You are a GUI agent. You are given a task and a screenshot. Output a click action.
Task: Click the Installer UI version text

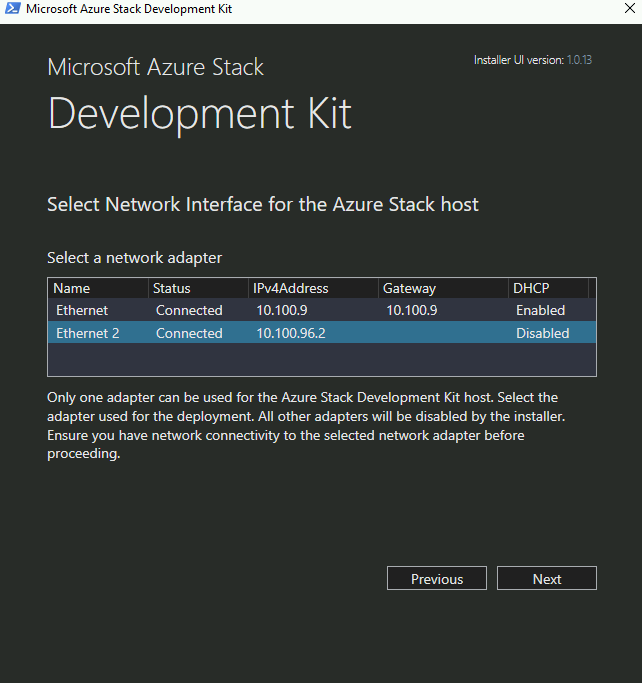[x=533, y=60]
